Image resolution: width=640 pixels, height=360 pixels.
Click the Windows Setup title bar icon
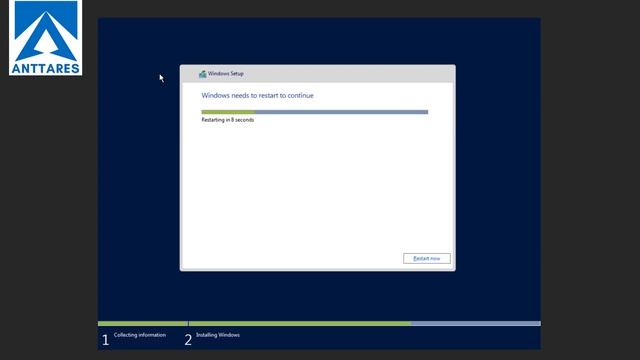click(202, 74)
